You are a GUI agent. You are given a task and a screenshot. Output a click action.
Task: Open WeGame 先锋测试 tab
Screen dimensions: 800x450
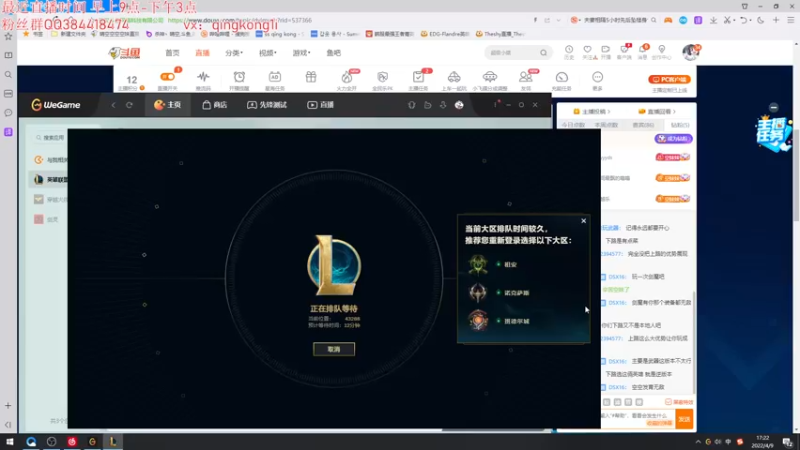coord(267,105)
